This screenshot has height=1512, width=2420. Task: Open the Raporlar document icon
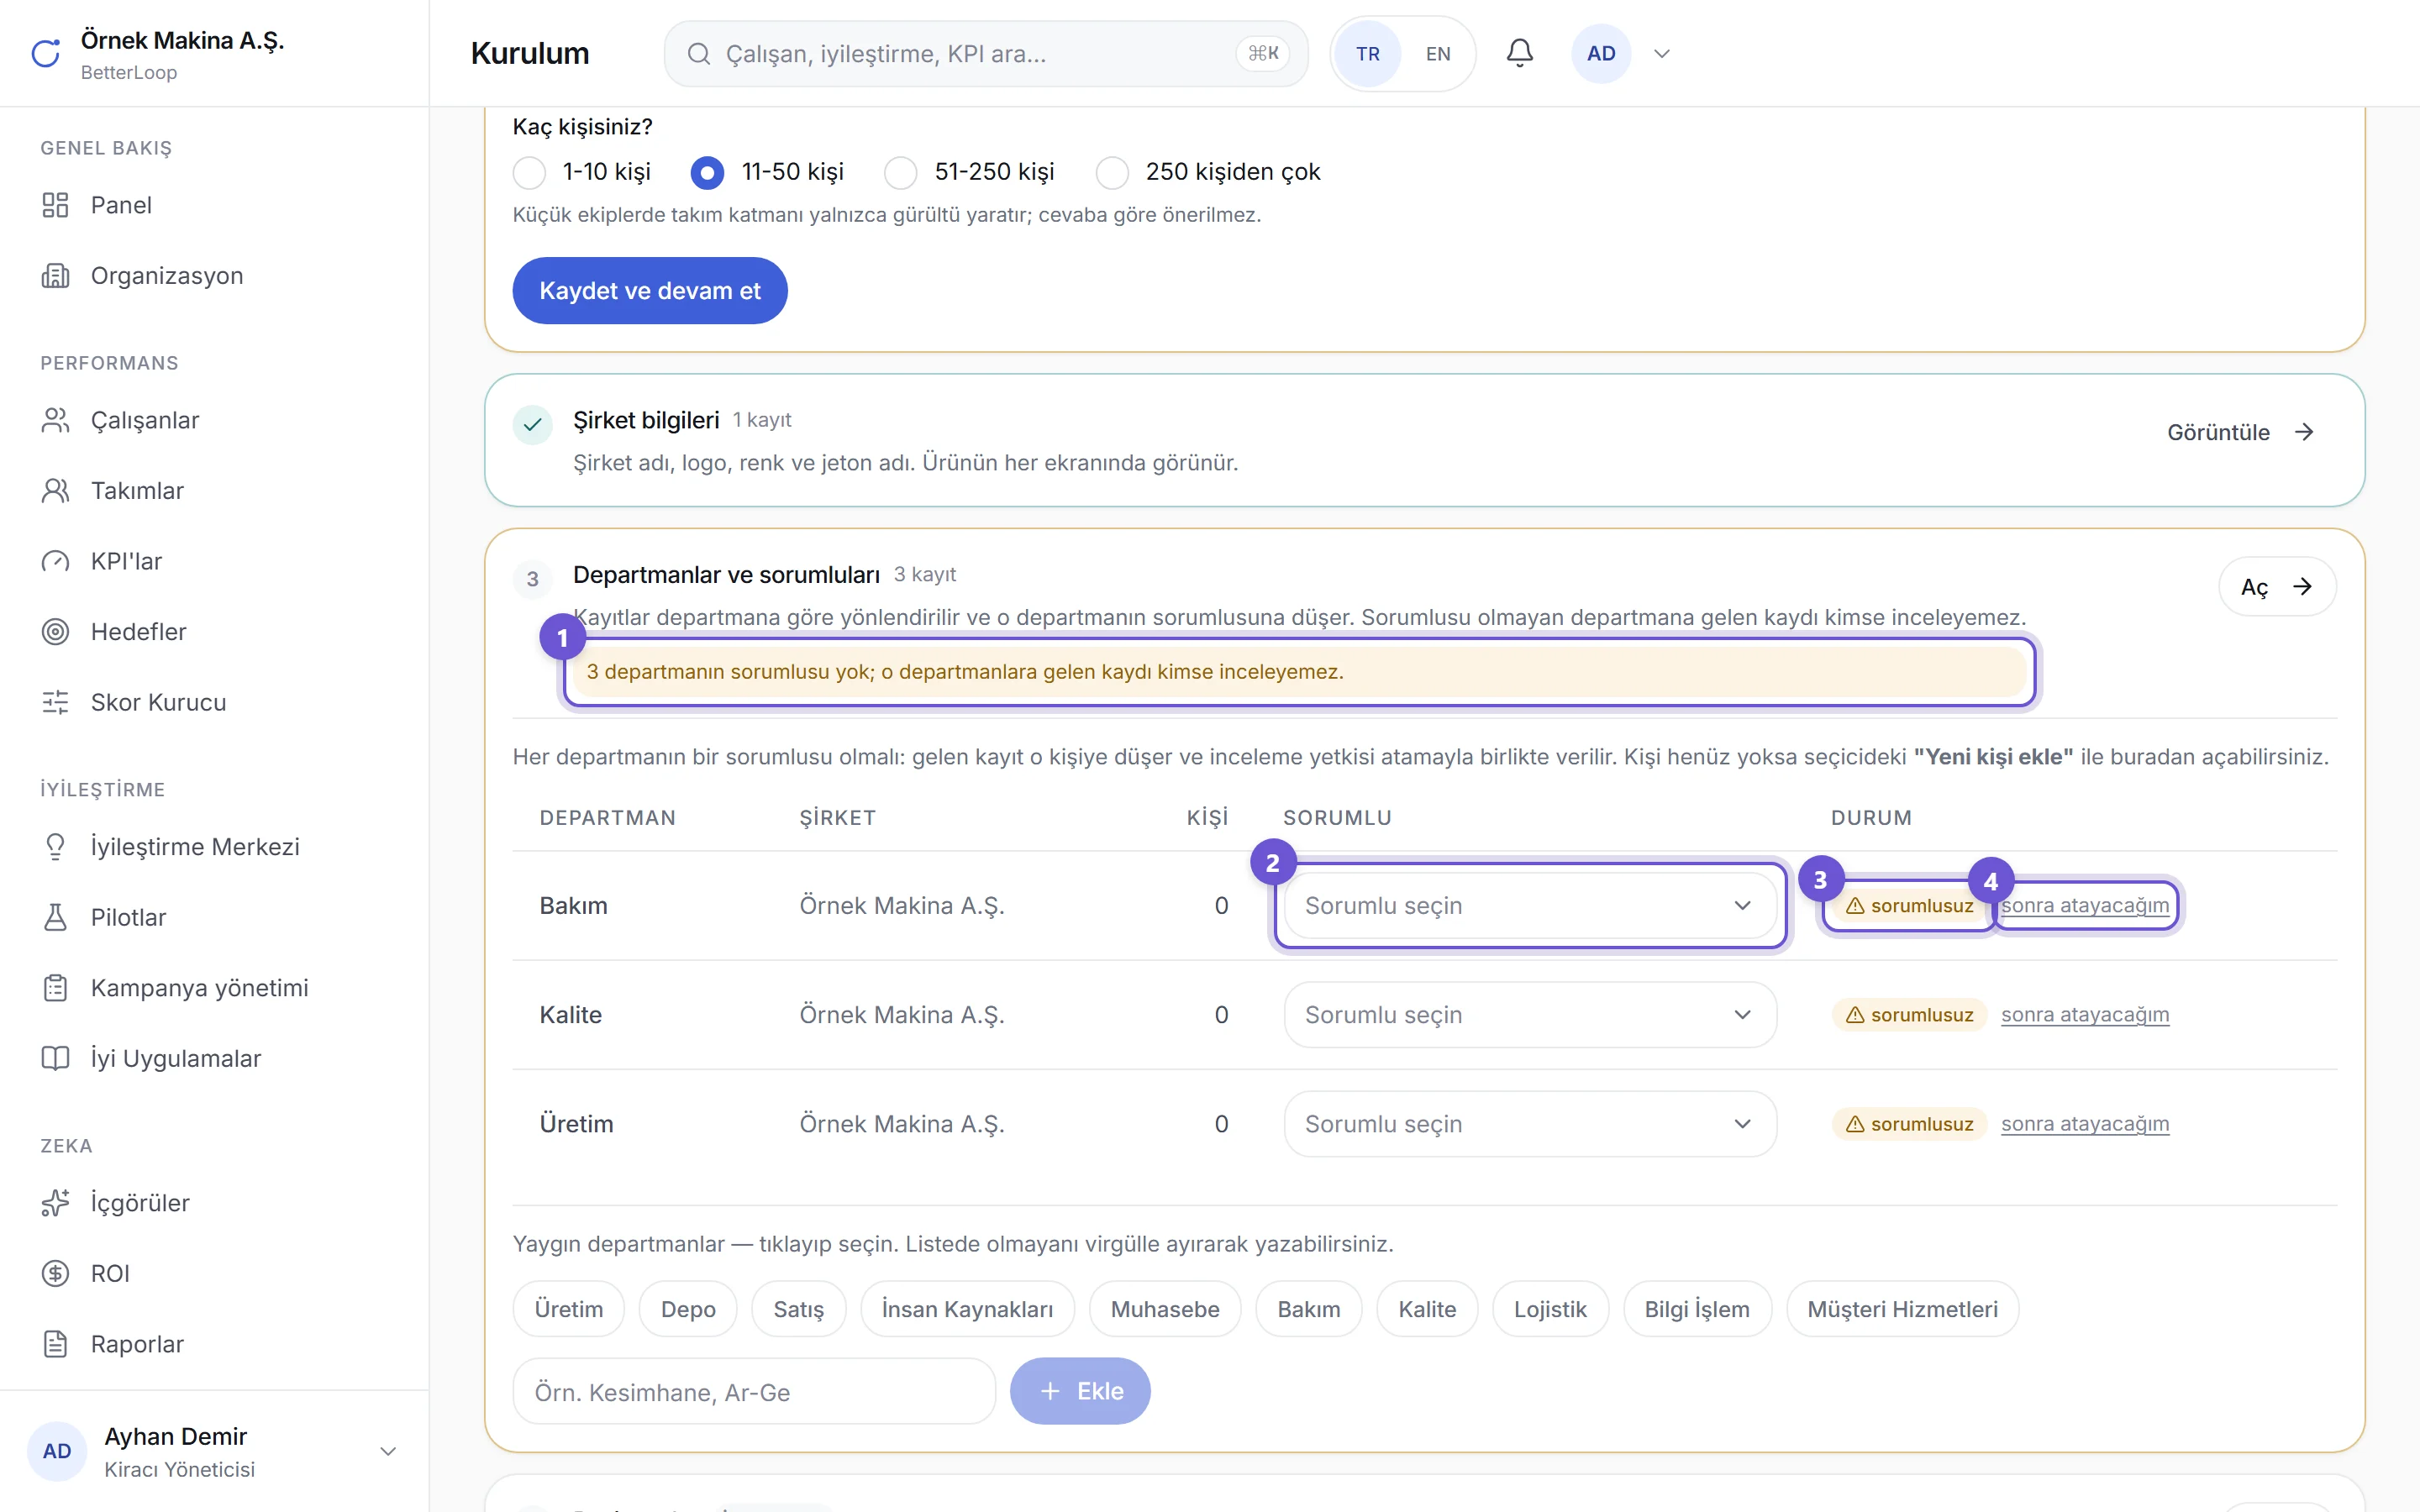click(x=55, y=1343)
